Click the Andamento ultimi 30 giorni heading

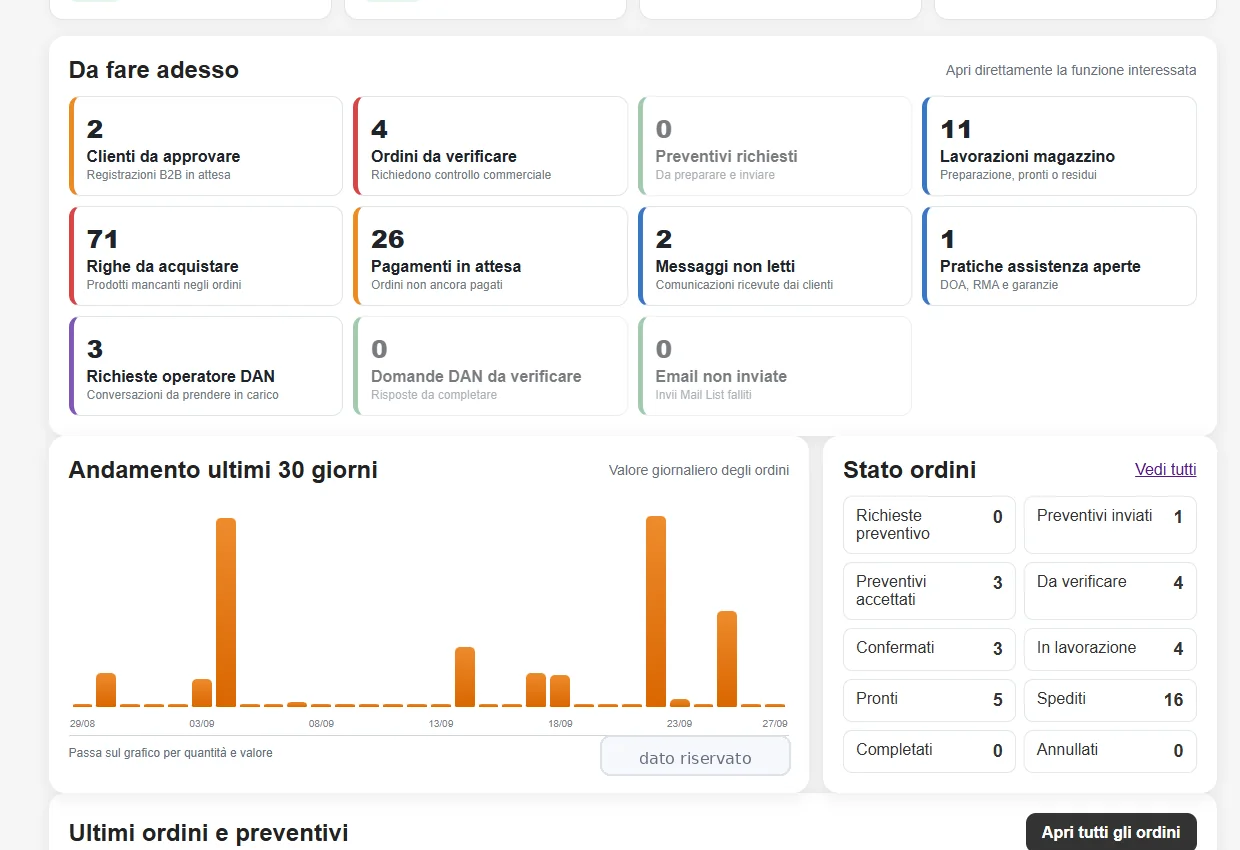point(223,470)
